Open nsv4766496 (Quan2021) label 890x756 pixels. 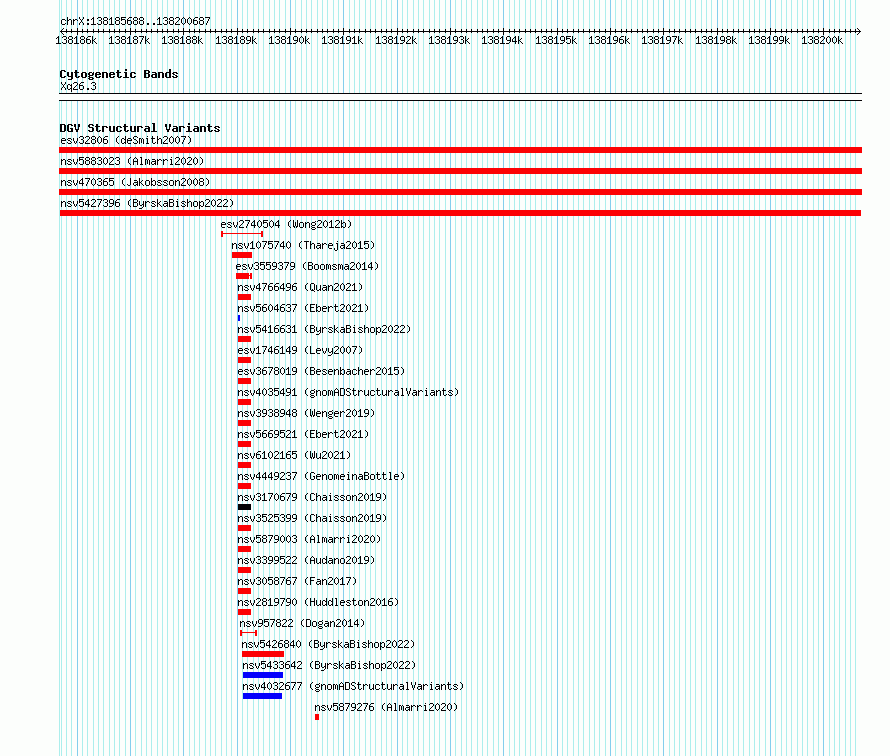pos(300,287)
